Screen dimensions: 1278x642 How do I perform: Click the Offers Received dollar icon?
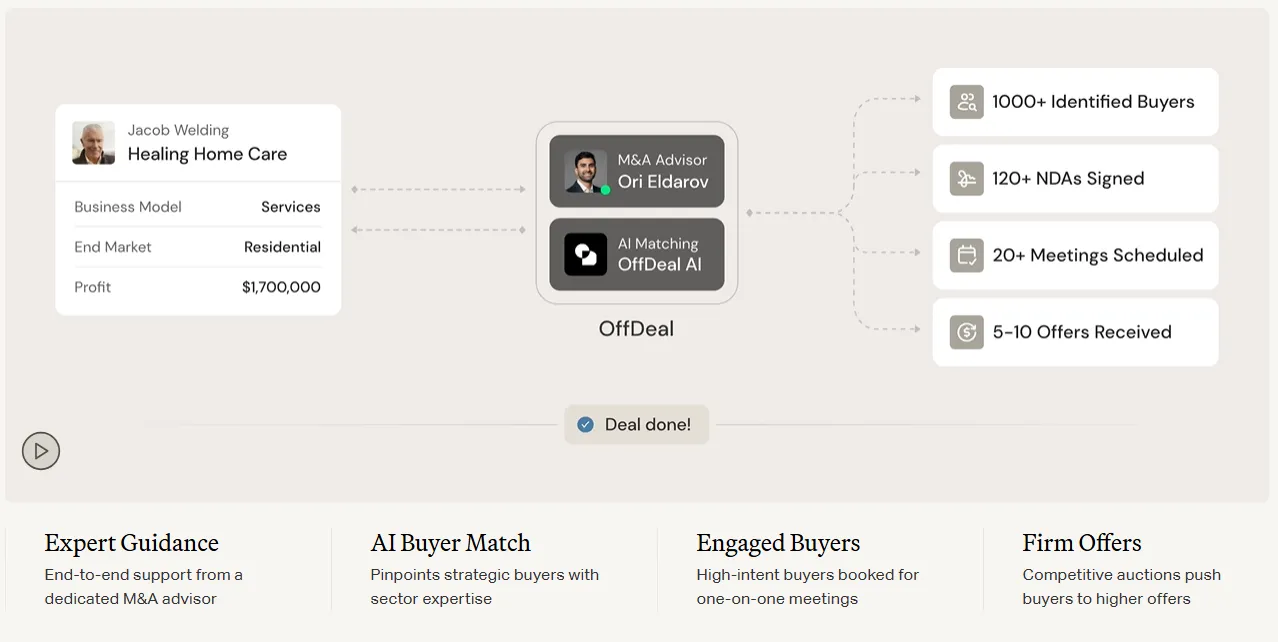[966, 332]
